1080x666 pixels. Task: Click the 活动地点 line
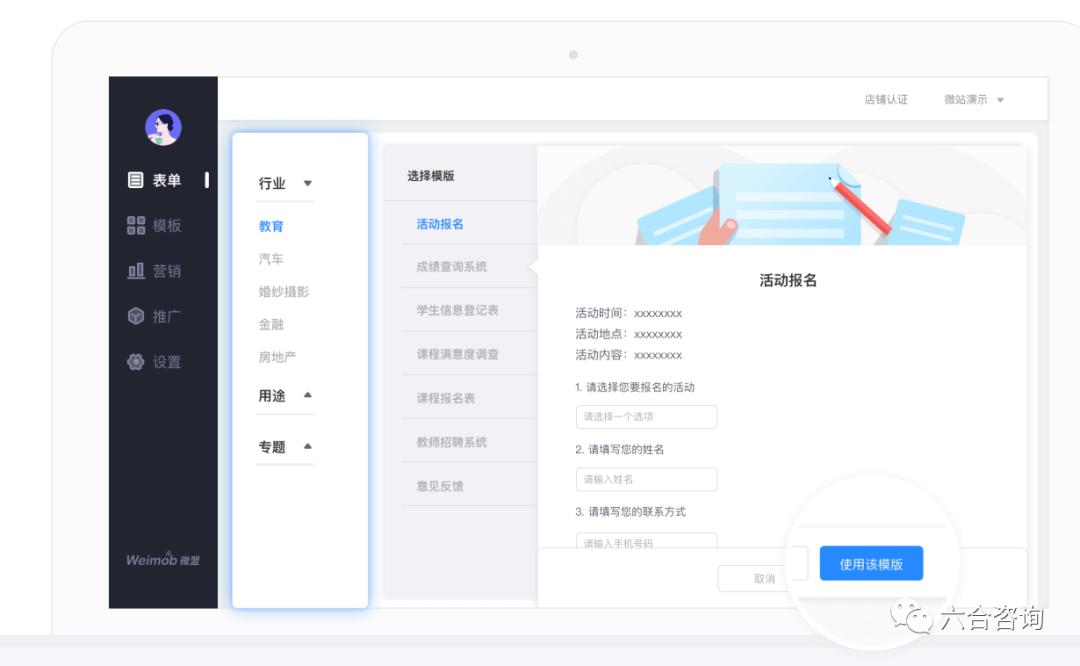[x=629, y=334]
